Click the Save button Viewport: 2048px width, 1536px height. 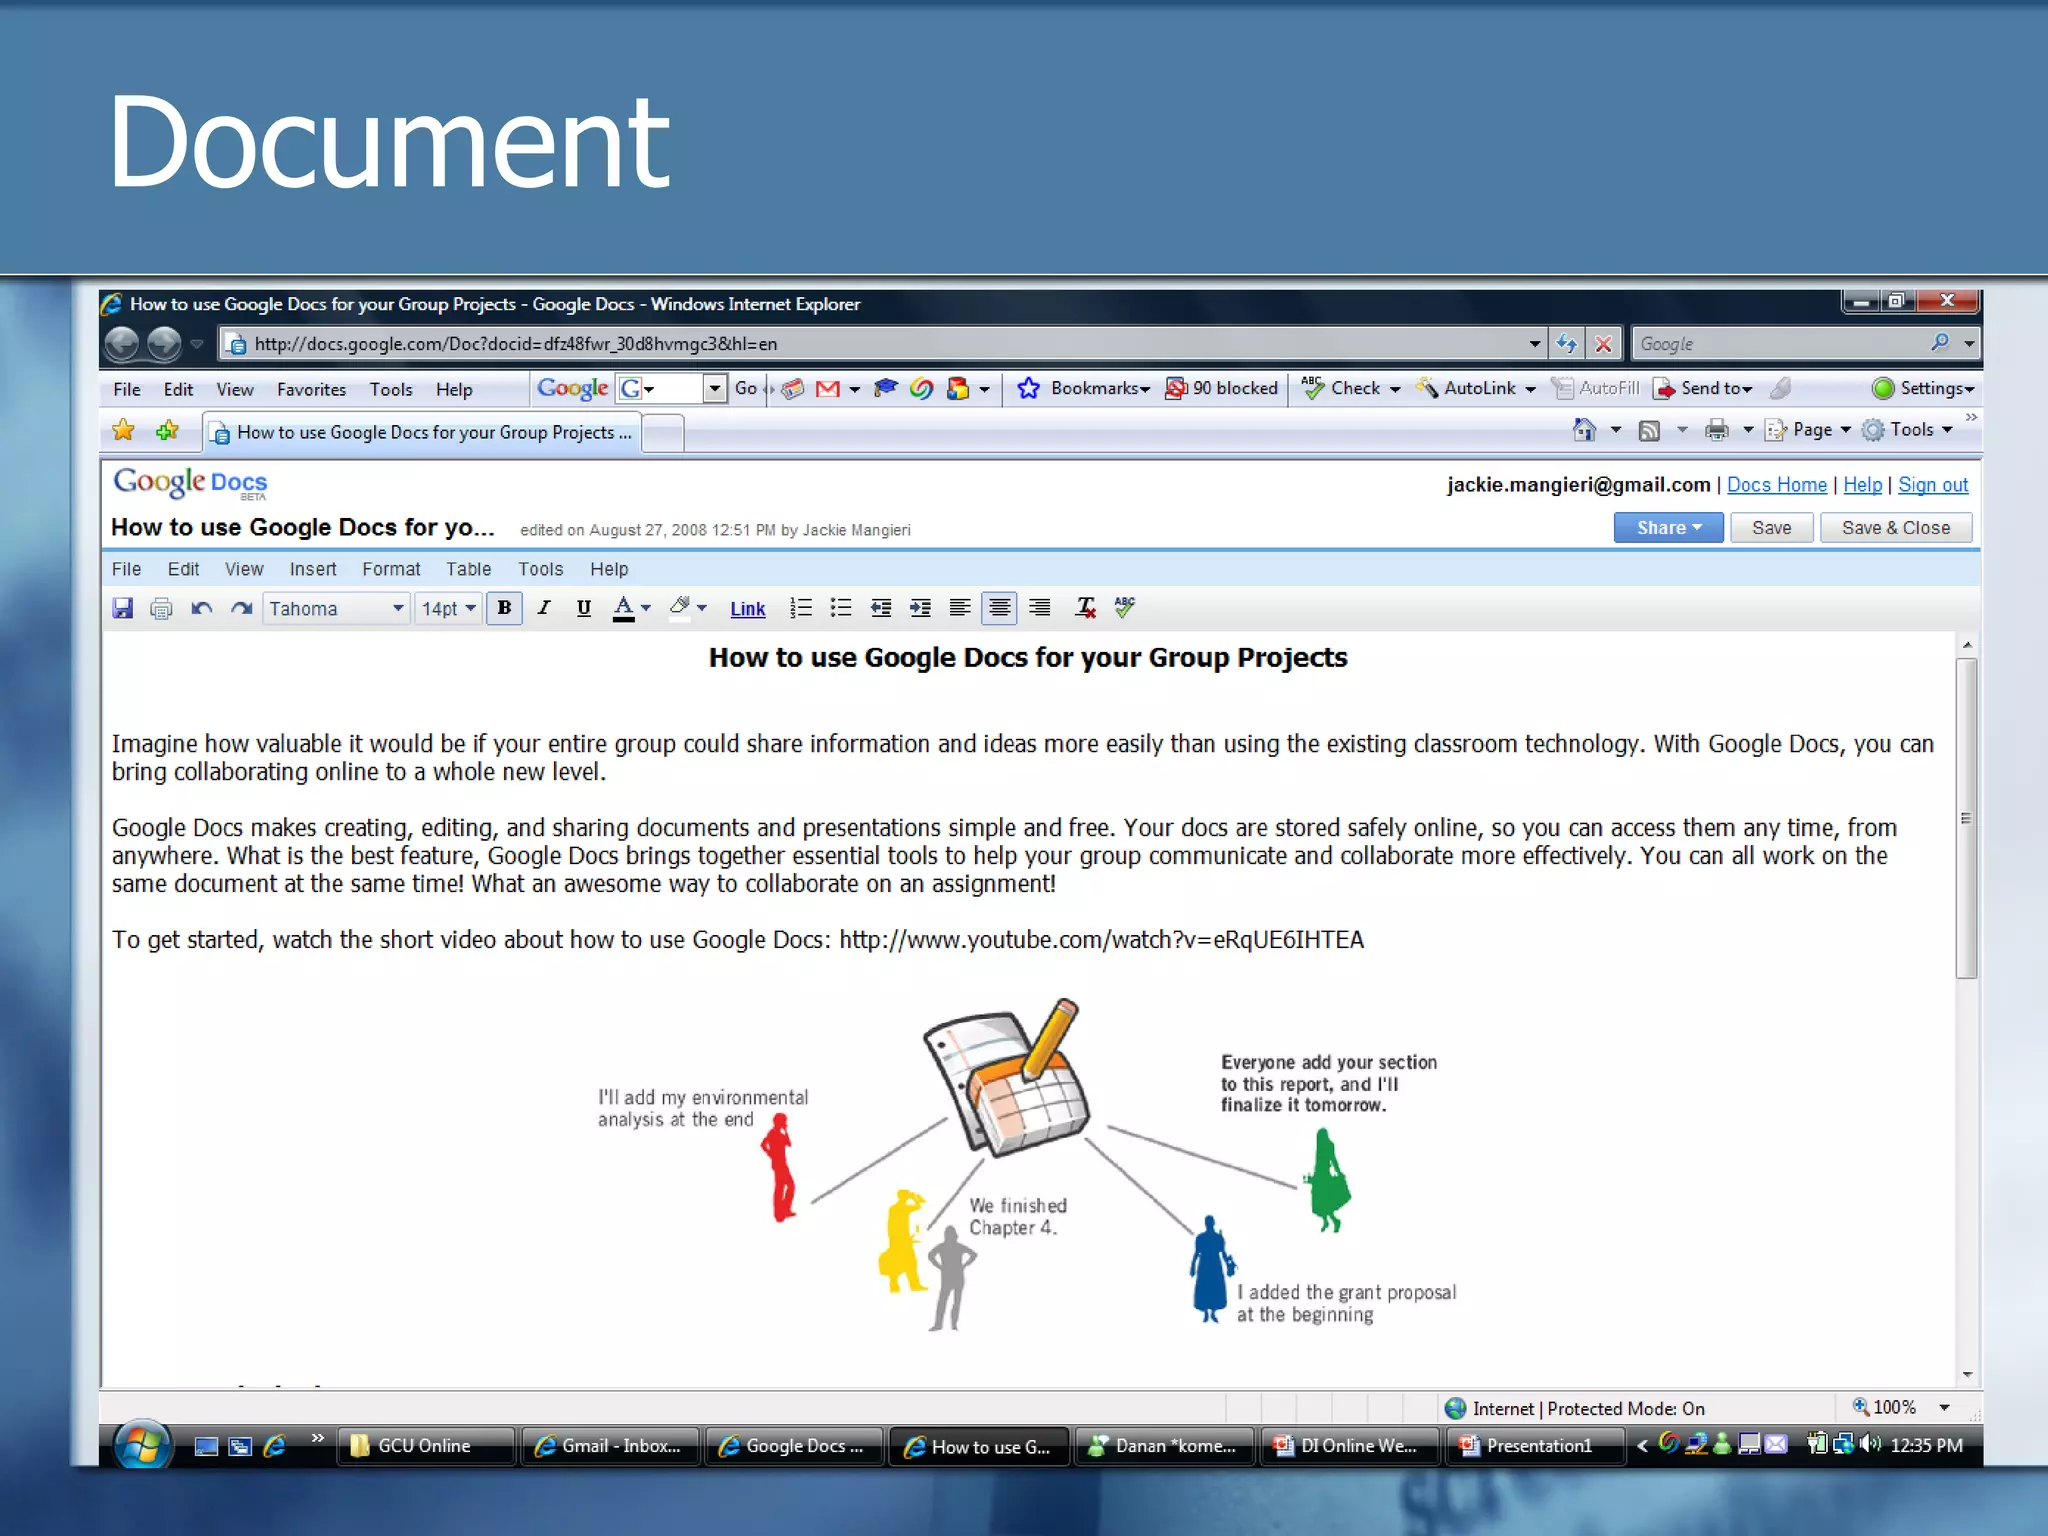point(1771,528)
